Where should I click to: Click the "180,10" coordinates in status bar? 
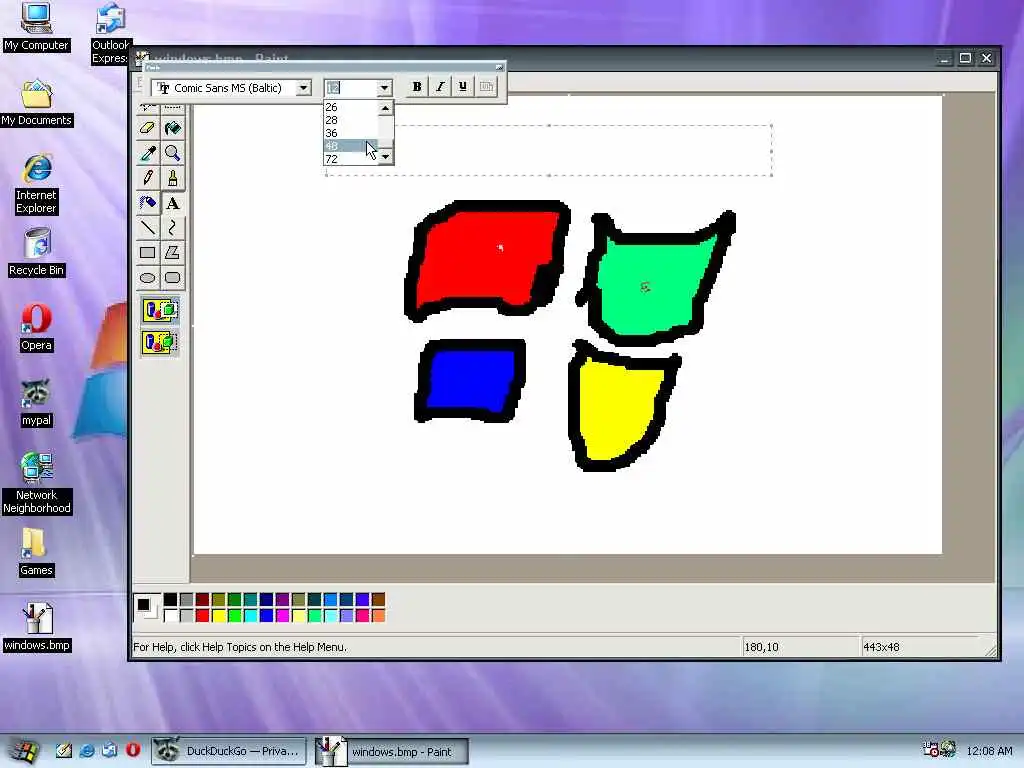(761, 647)
